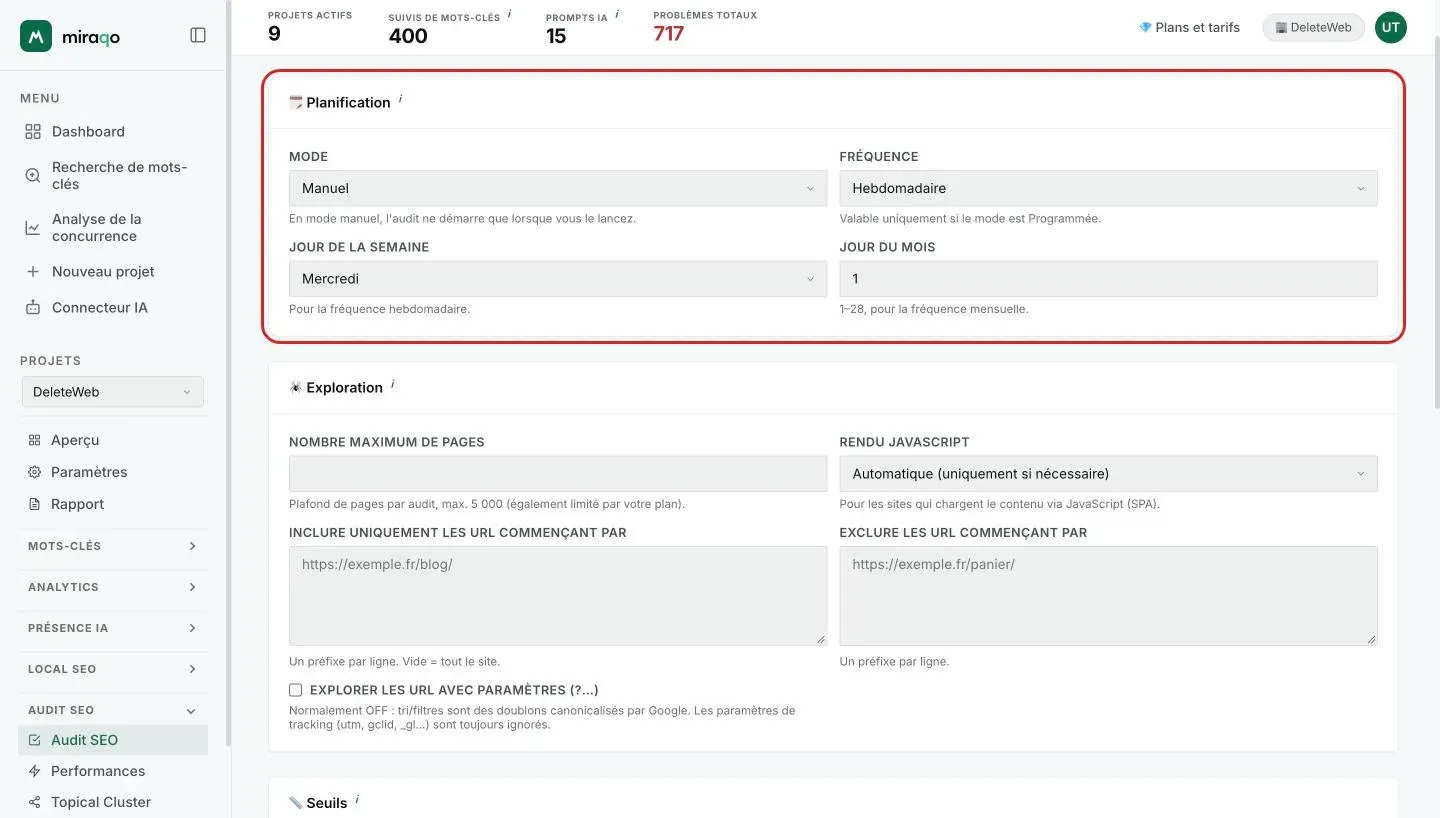Enable Explorer les URL avec paramètres checkbox
Screen dimensions: 1440x818
tap(295, 690)
